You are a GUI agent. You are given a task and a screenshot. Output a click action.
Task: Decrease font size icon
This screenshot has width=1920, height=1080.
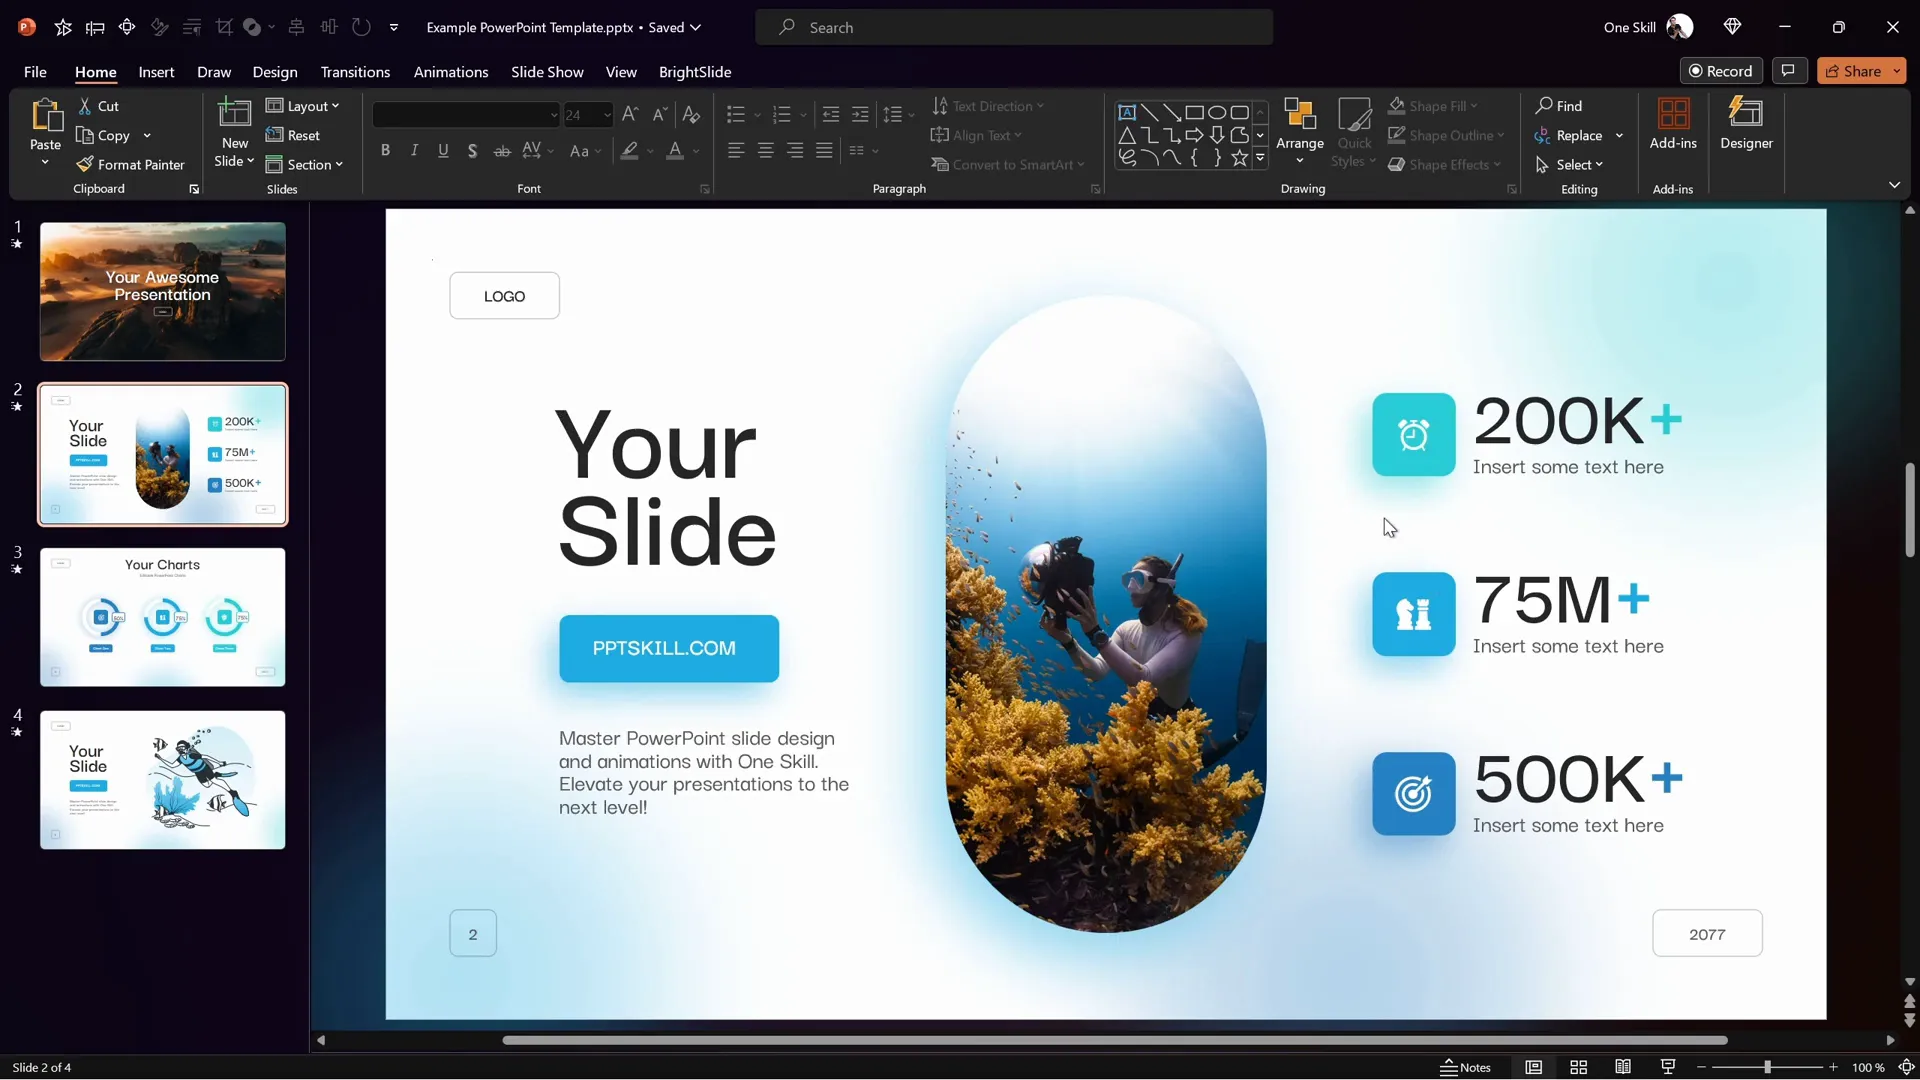[660, 114]
